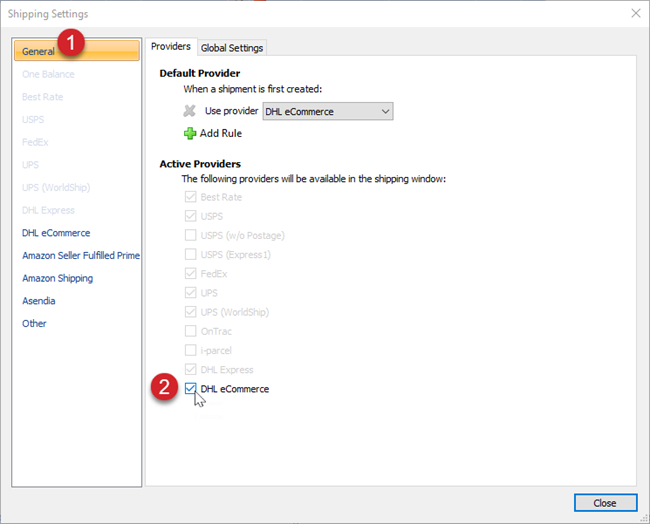Toggle the FedEx provider checkbox
The height and width of the screenshot is (524, 650).
pyautogui.click(x=190, y=273)
